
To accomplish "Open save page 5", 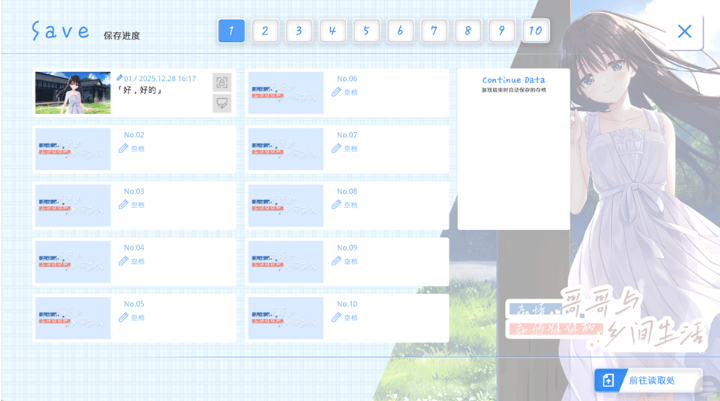I will 366,31.
